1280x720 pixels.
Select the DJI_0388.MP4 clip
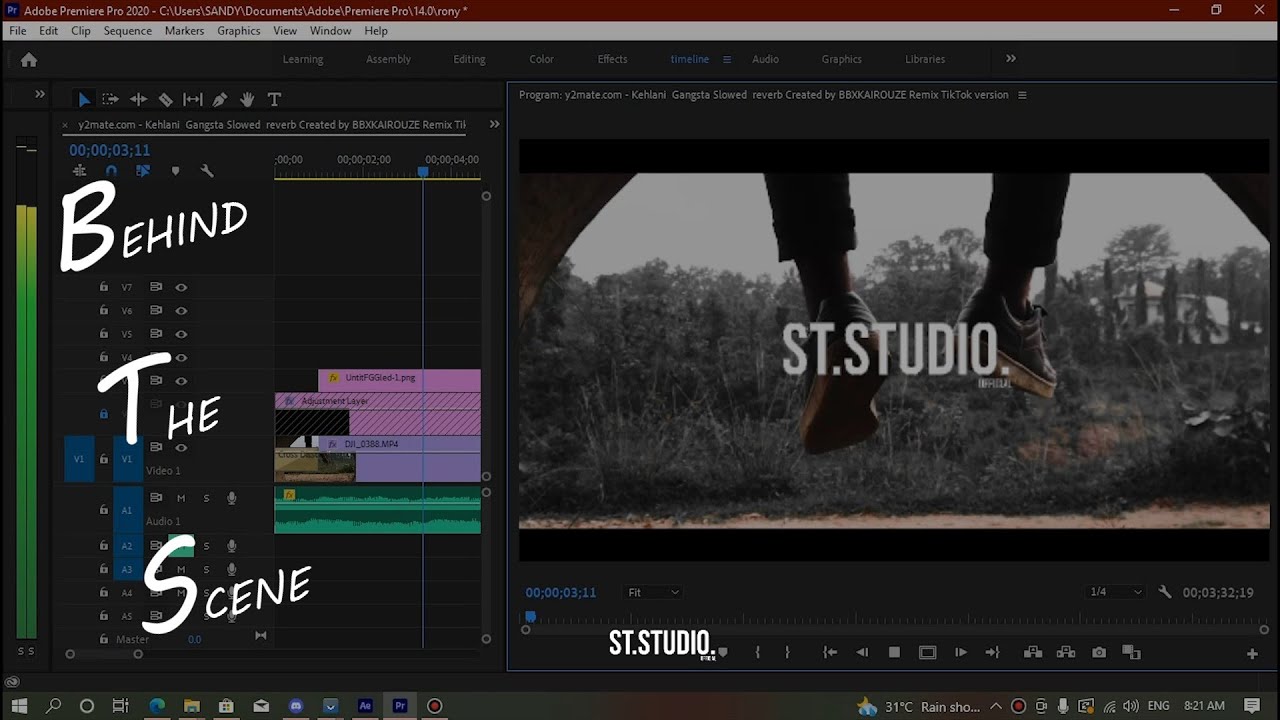point(402,459)
